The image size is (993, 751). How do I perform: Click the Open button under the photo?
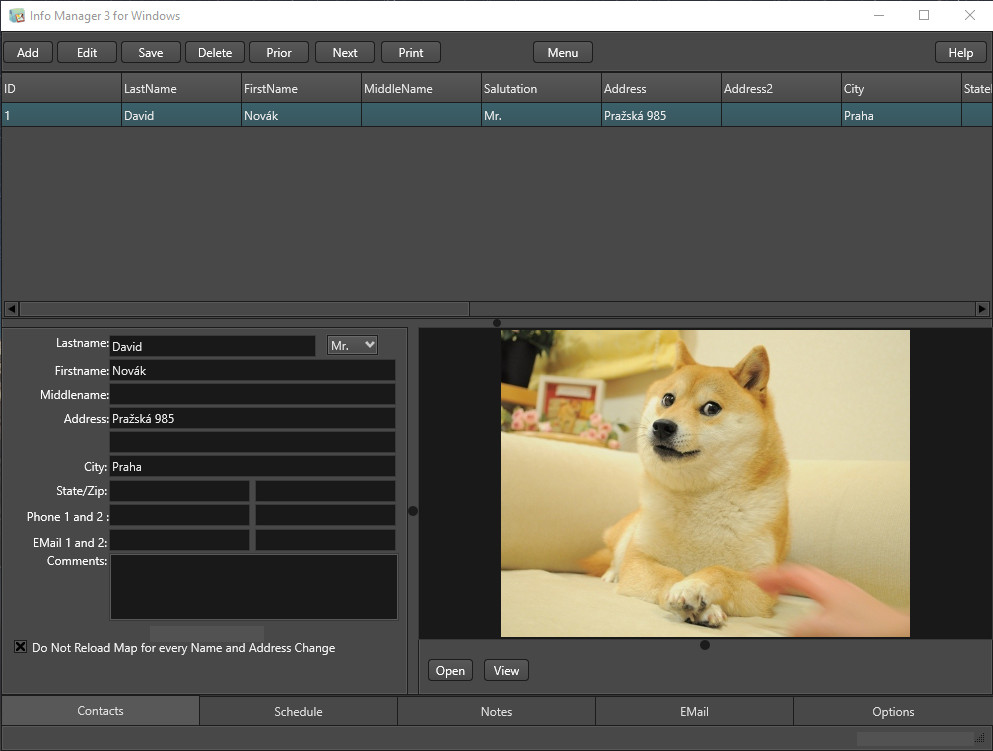[450, 671]
